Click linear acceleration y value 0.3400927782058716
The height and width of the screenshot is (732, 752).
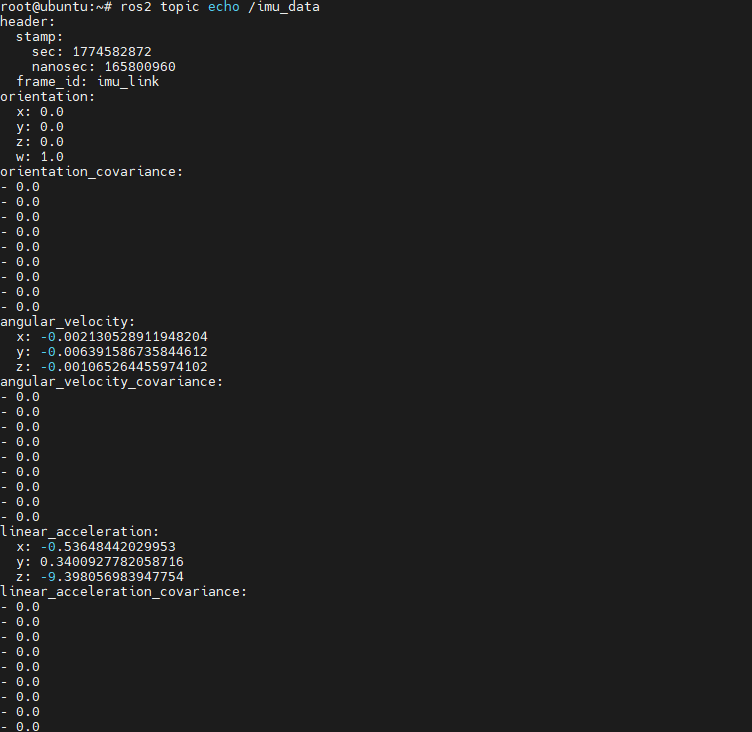[x=112, y=562]
